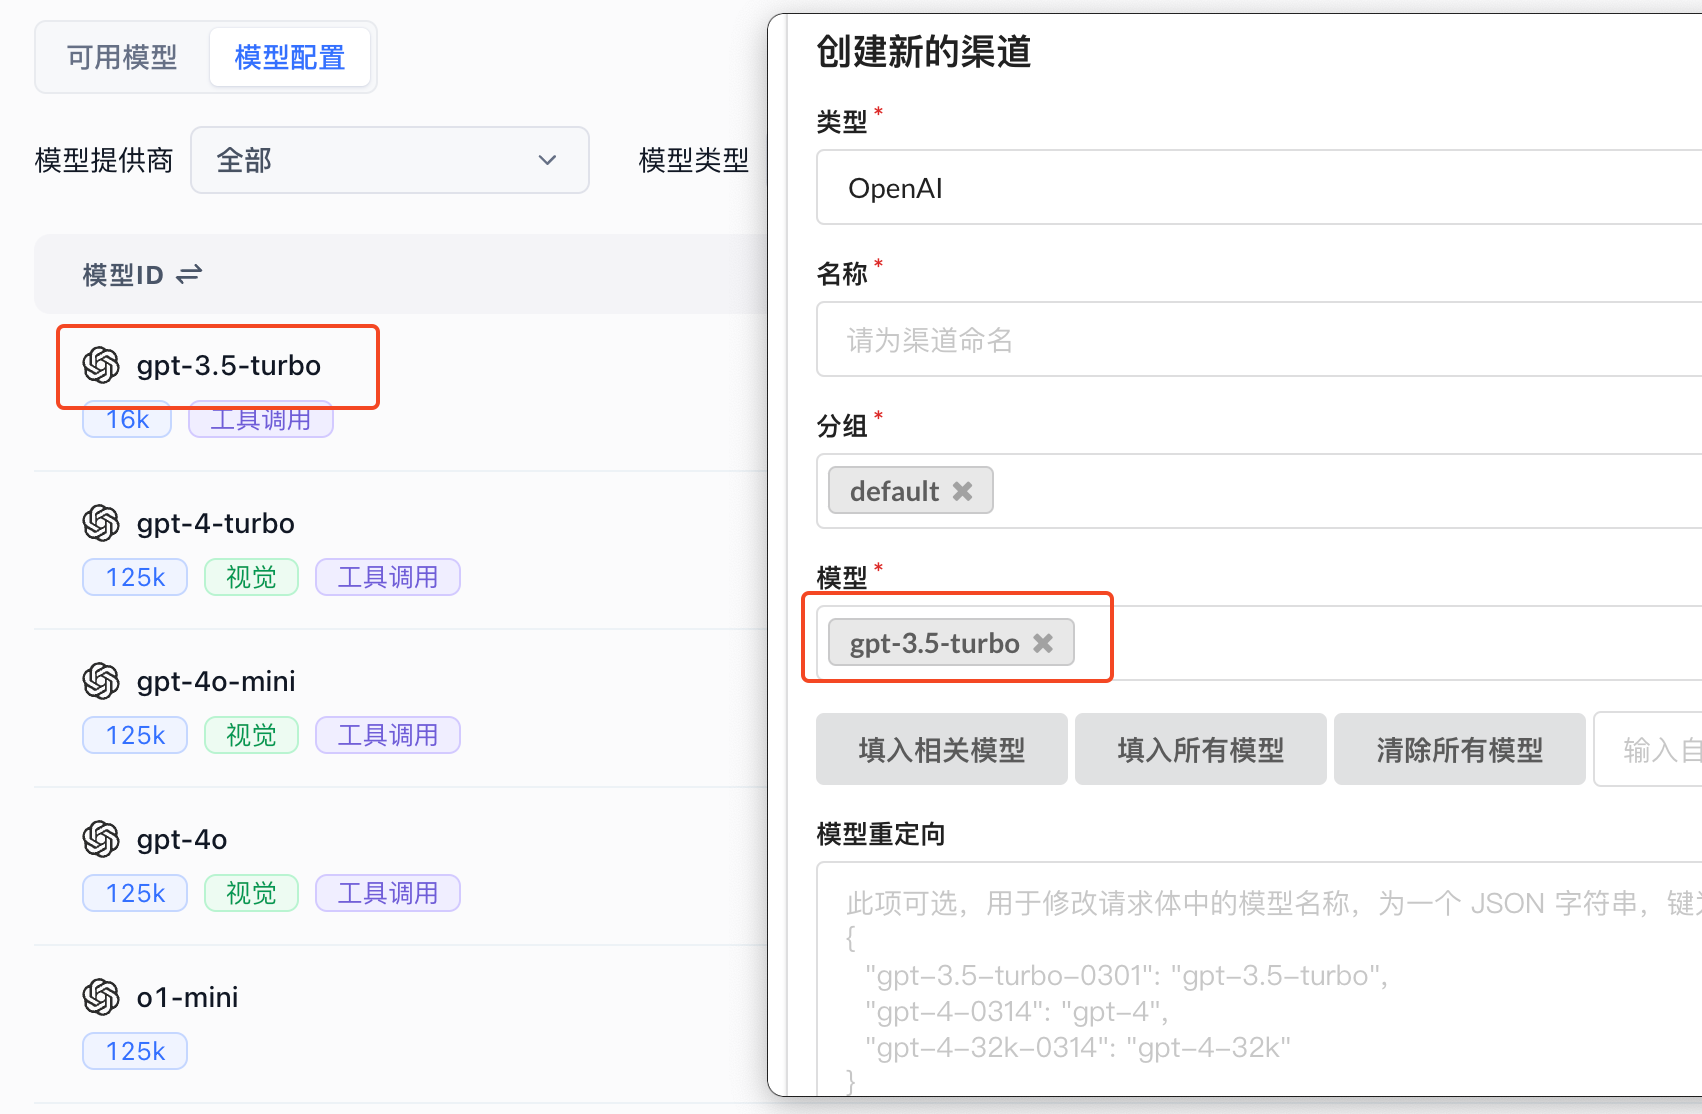Switch to the 可用模型 tab

tap(122, 57)
